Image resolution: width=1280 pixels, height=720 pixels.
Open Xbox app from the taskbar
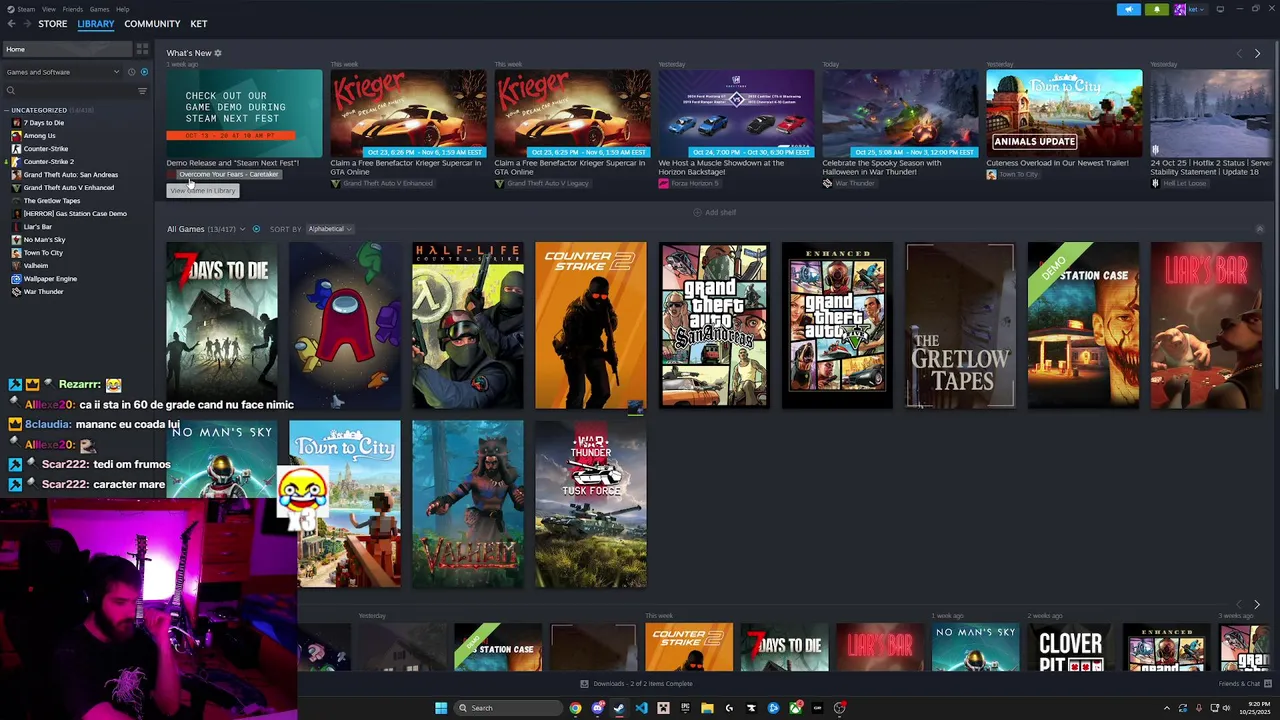pos(795,708)
